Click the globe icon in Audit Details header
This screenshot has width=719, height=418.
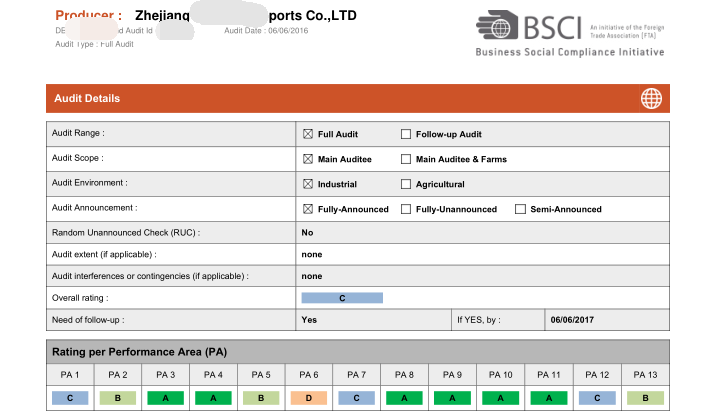coord(651,99)
